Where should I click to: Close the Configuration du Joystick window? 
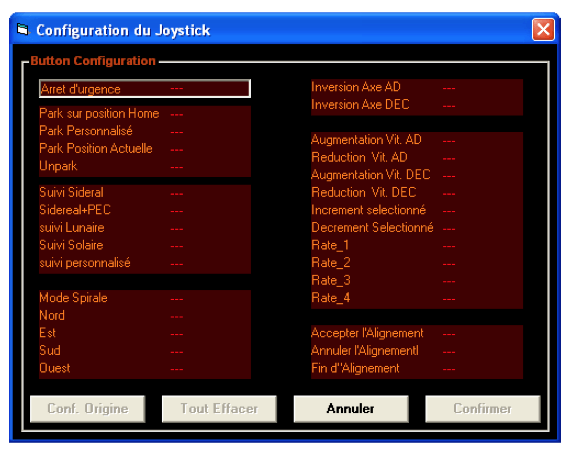pos(543,29)
